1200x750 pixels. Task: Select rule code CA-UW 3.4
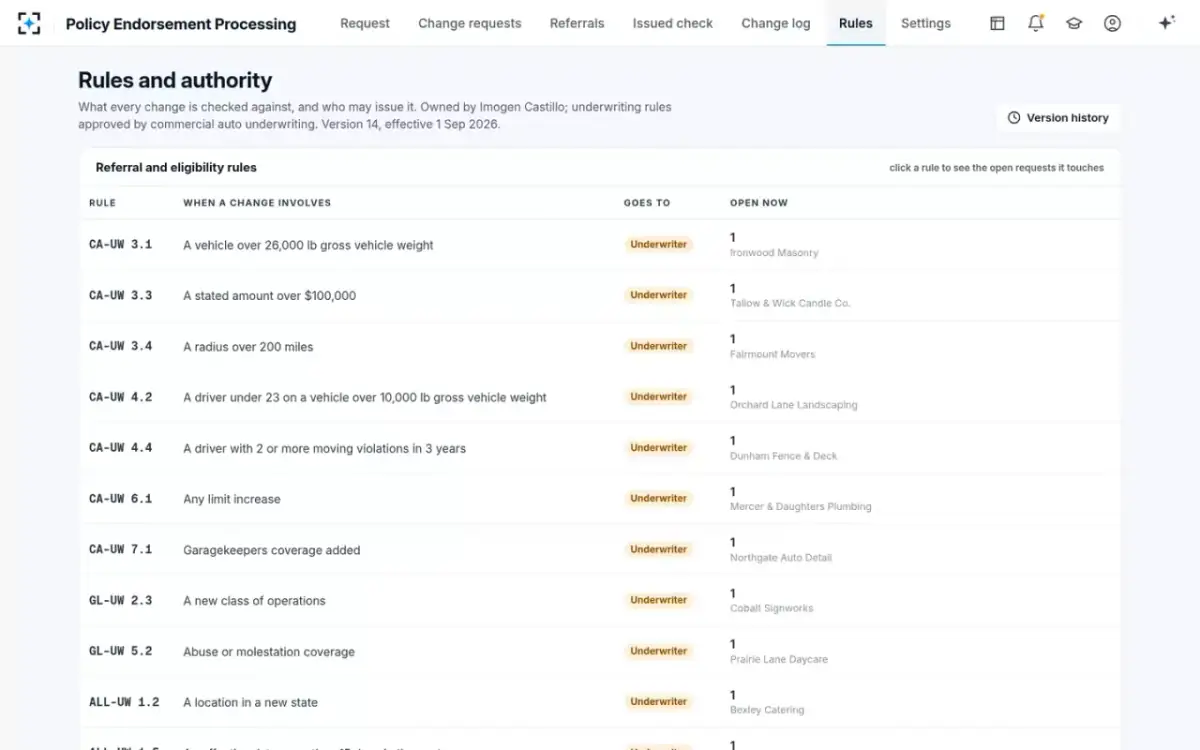(x=121, y=347)
